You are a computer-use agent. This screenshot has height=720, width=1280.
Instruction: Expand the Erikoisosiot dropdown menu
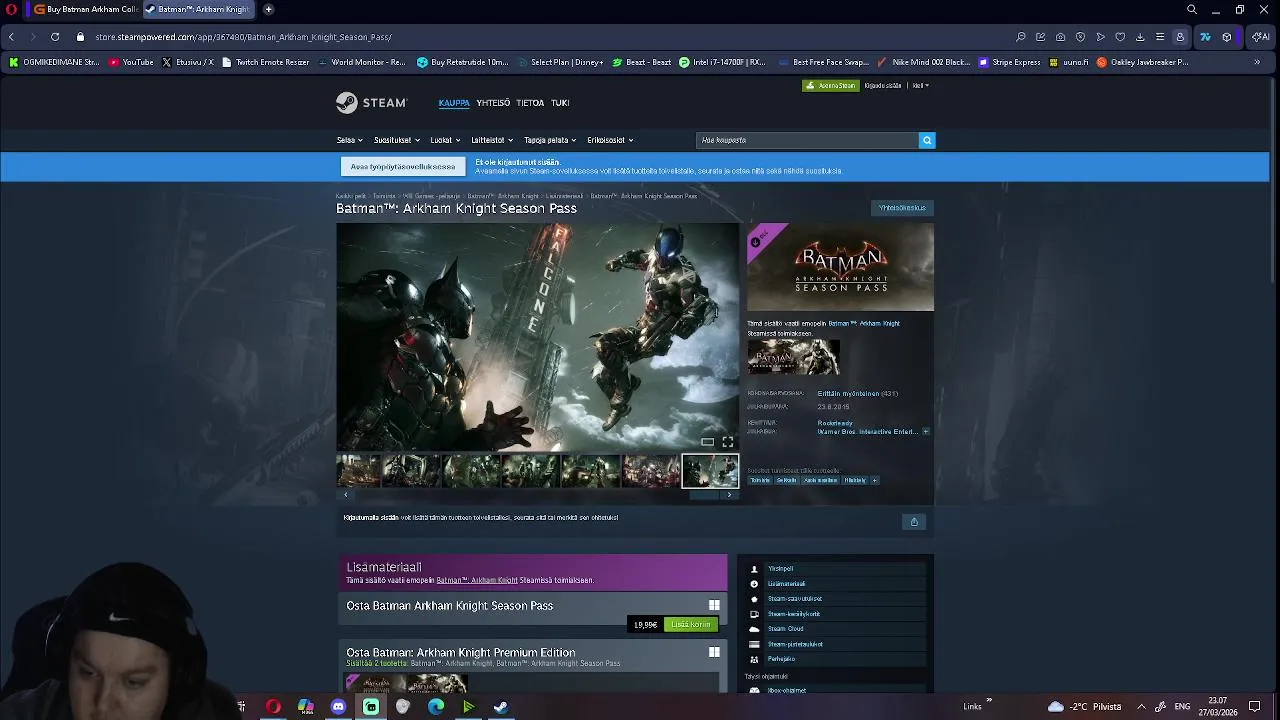pos(610,140)
